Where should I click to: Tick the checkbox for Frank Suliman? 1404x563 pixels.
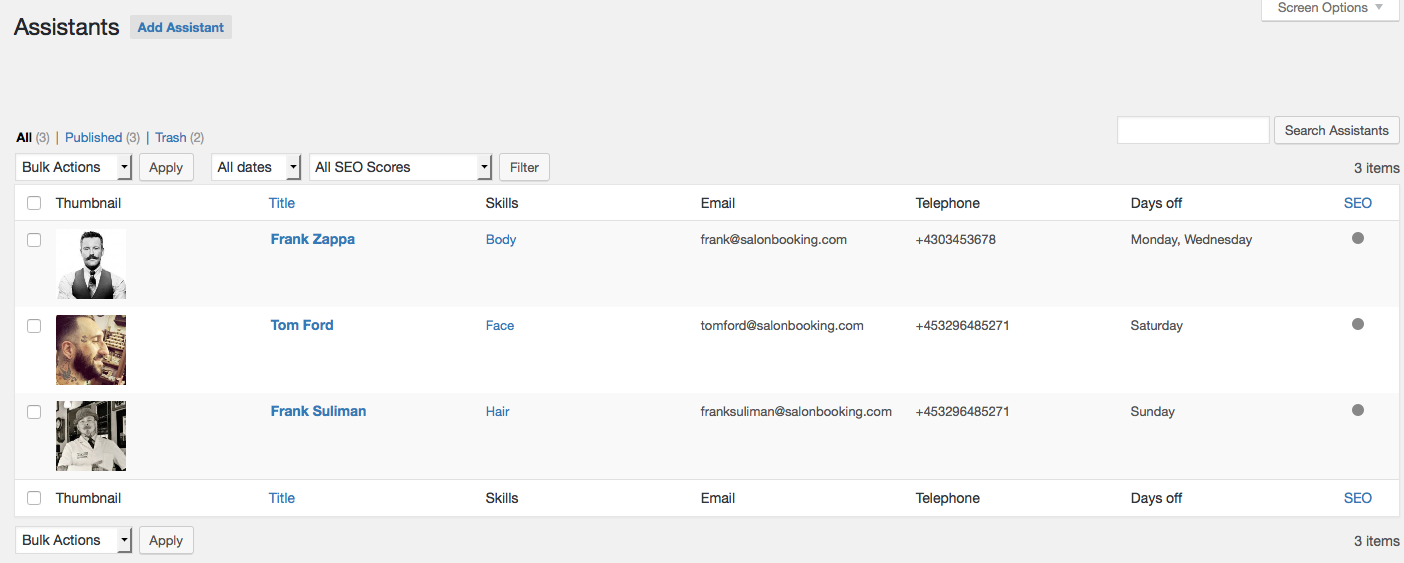tap(34, 412)
